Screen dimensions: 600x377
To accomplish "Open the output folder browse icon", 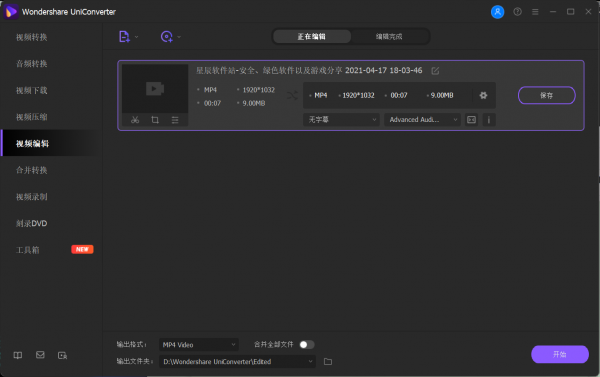I will tap(328, 362).
